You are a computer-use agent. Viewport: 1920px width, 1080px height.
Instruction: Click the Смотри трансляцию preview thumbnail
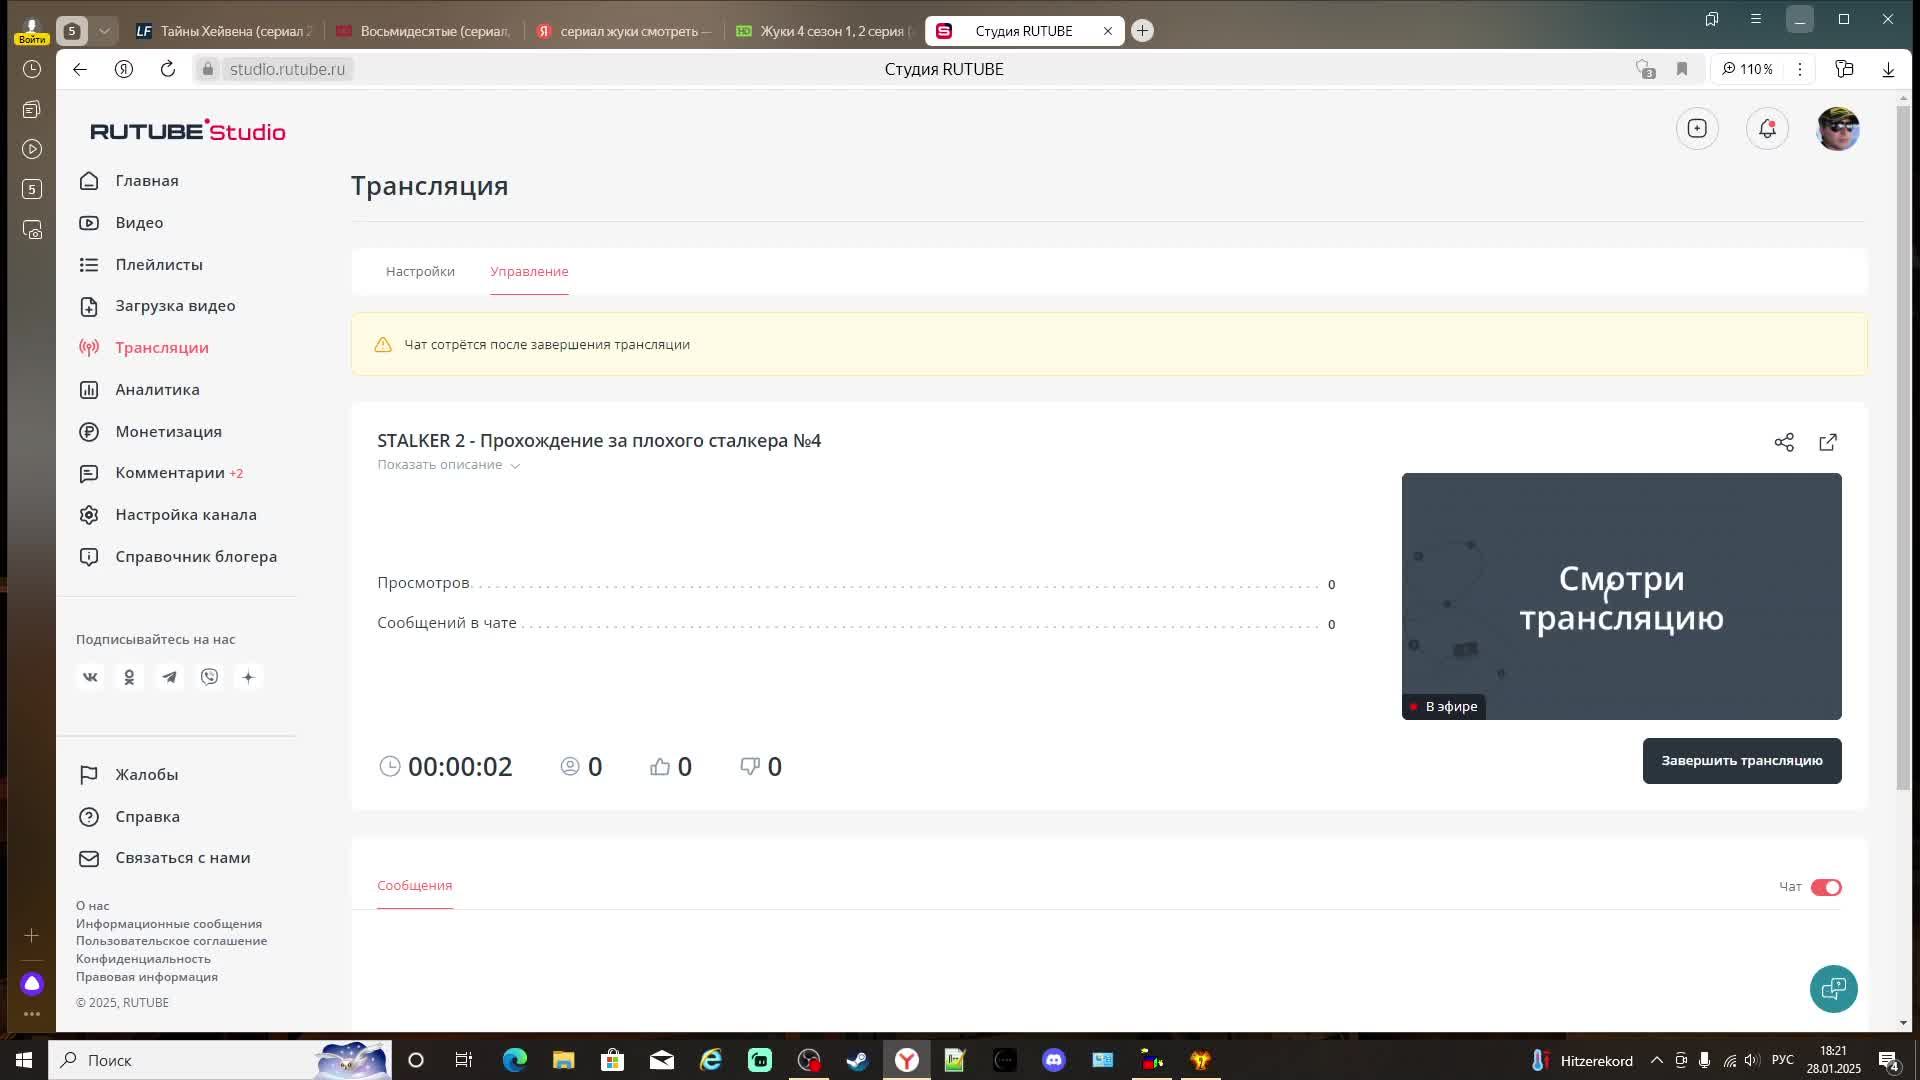1621,596
